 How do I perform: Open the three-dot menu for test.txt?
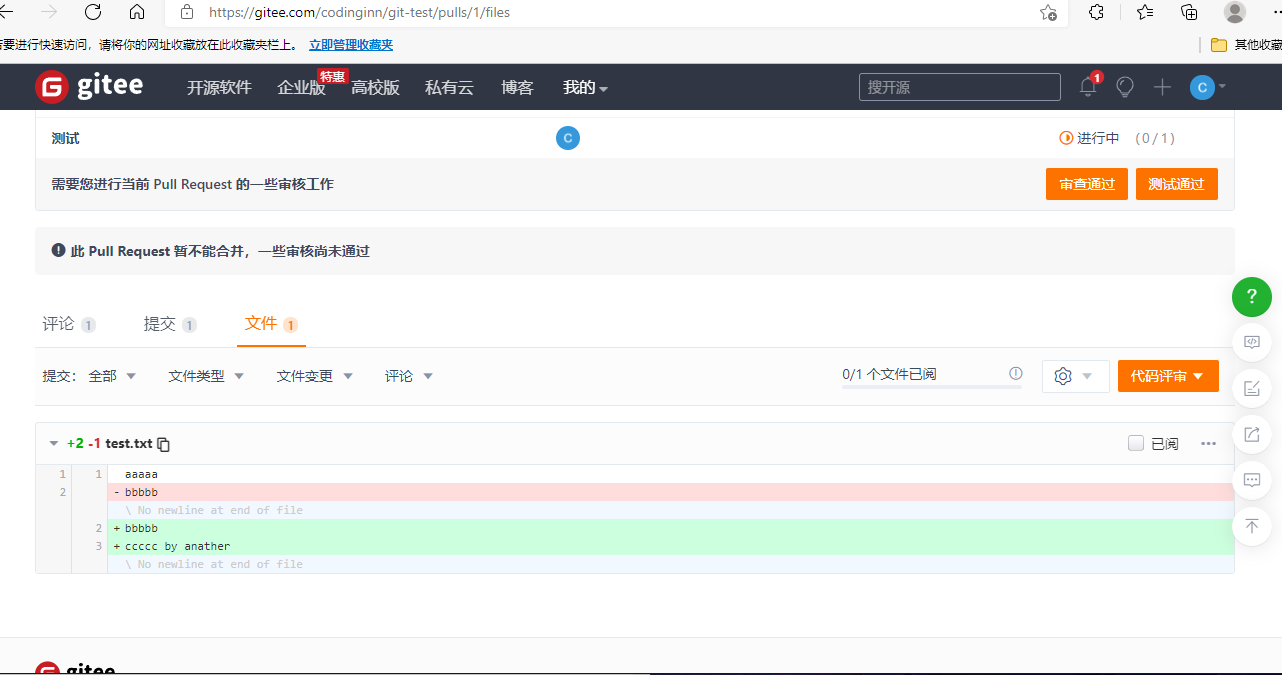(x=1208, y=443)
